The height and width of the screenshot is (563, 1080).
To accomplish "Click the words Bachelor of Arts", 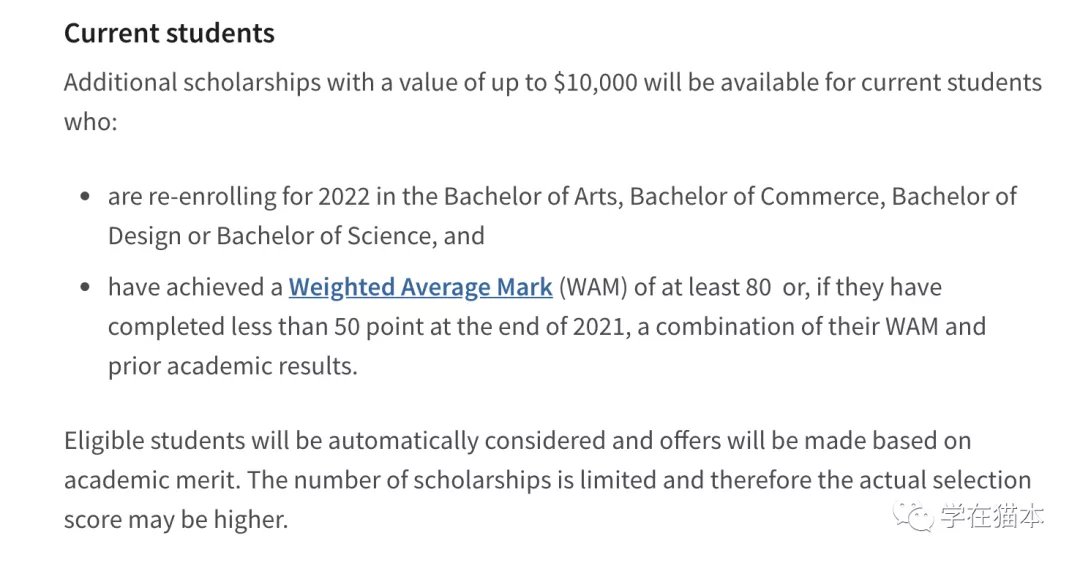I will click(x=533, y=196).
